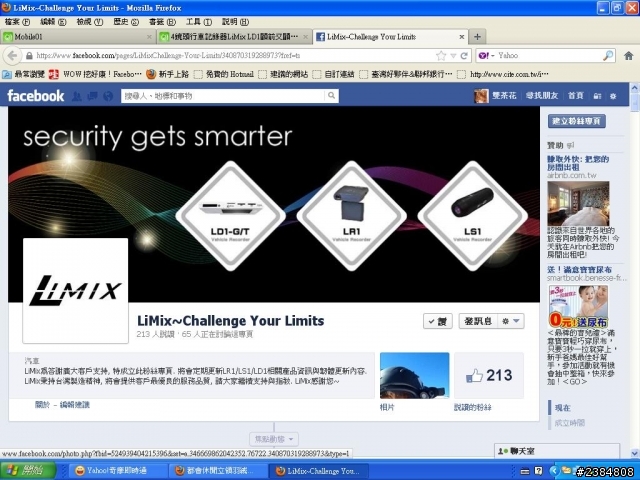Open the 檢視 (View) menu
The width and height of the screenshot is (640, 480).
(90, 22)
